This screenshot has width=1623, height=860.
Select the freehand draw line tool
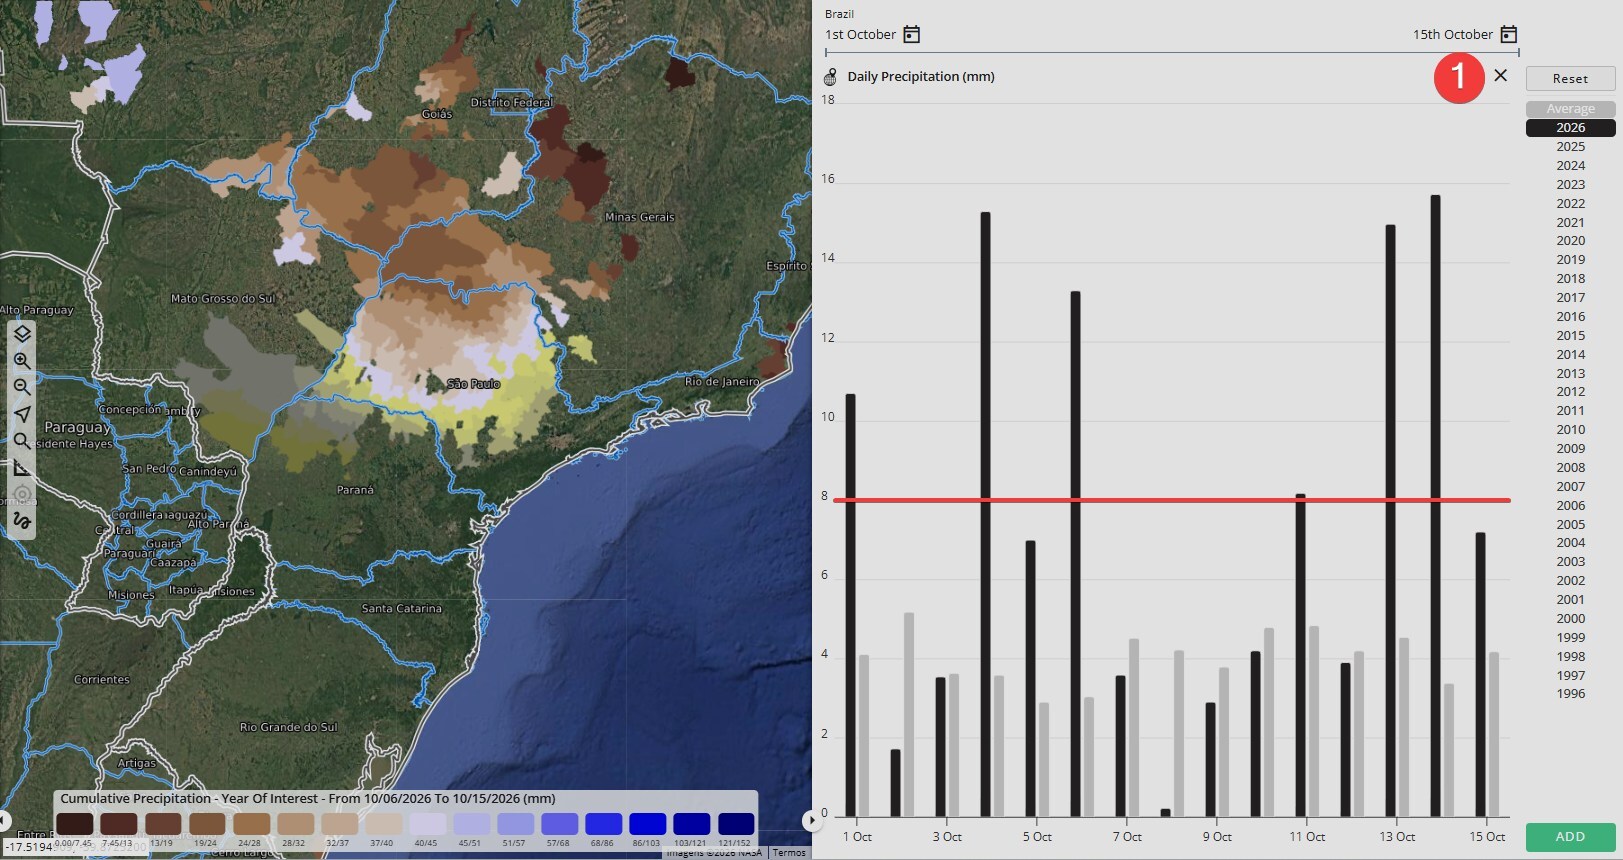point(22,521)
